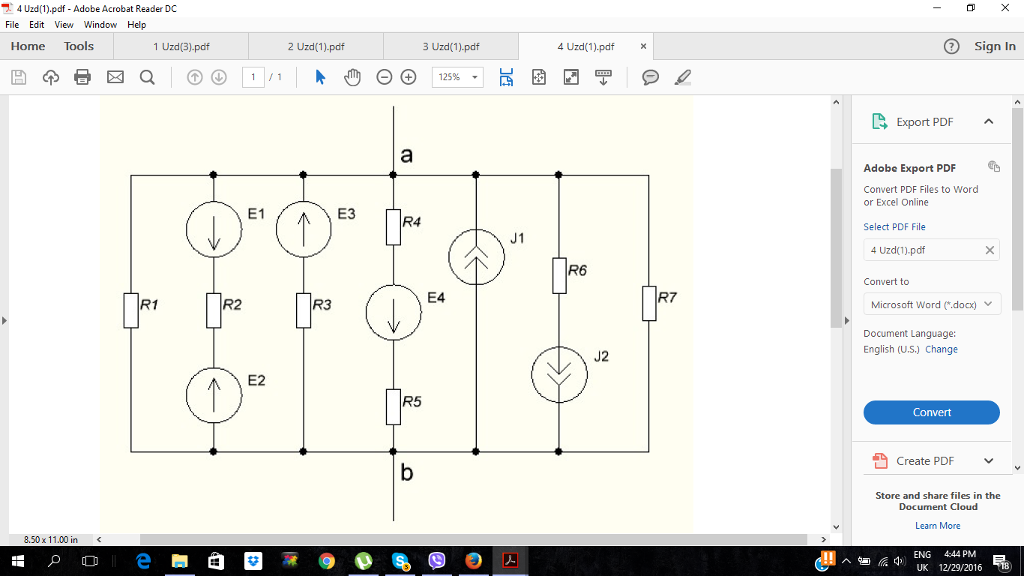Email the PDF as attachment

coord(114,76)
